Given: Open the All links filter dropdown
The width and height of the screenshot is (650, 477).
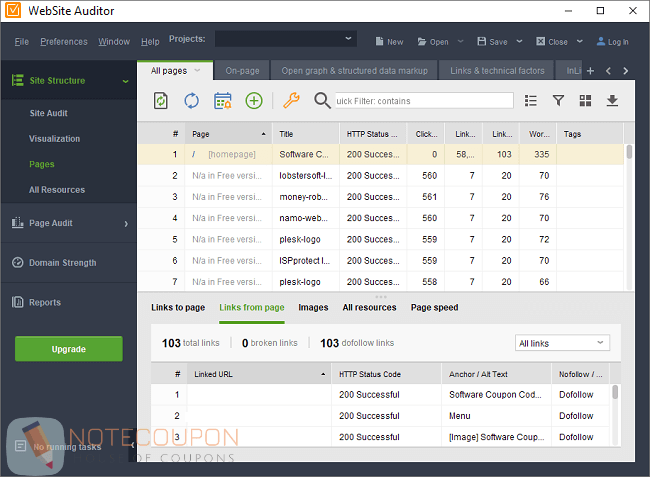Looking at the screenshot, I should [562, 343].
